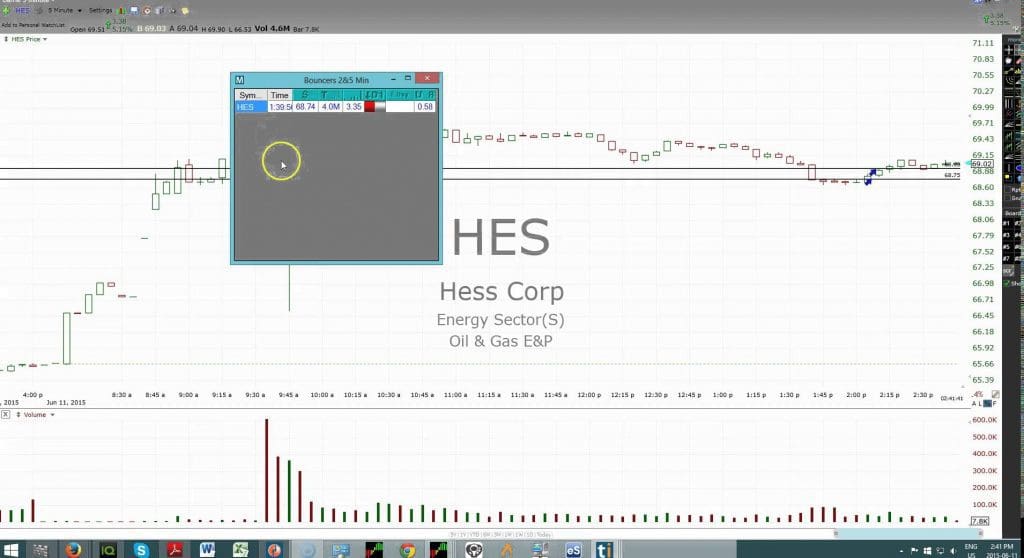Open Firefox from the taskbar
This screenshot has height=558, width=1024.
[x=73, y=550]
